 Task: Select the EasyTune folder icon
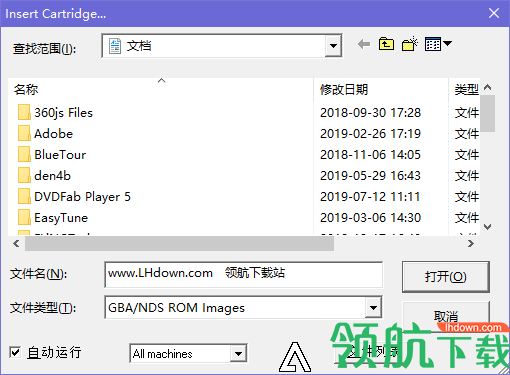[24, 217]
